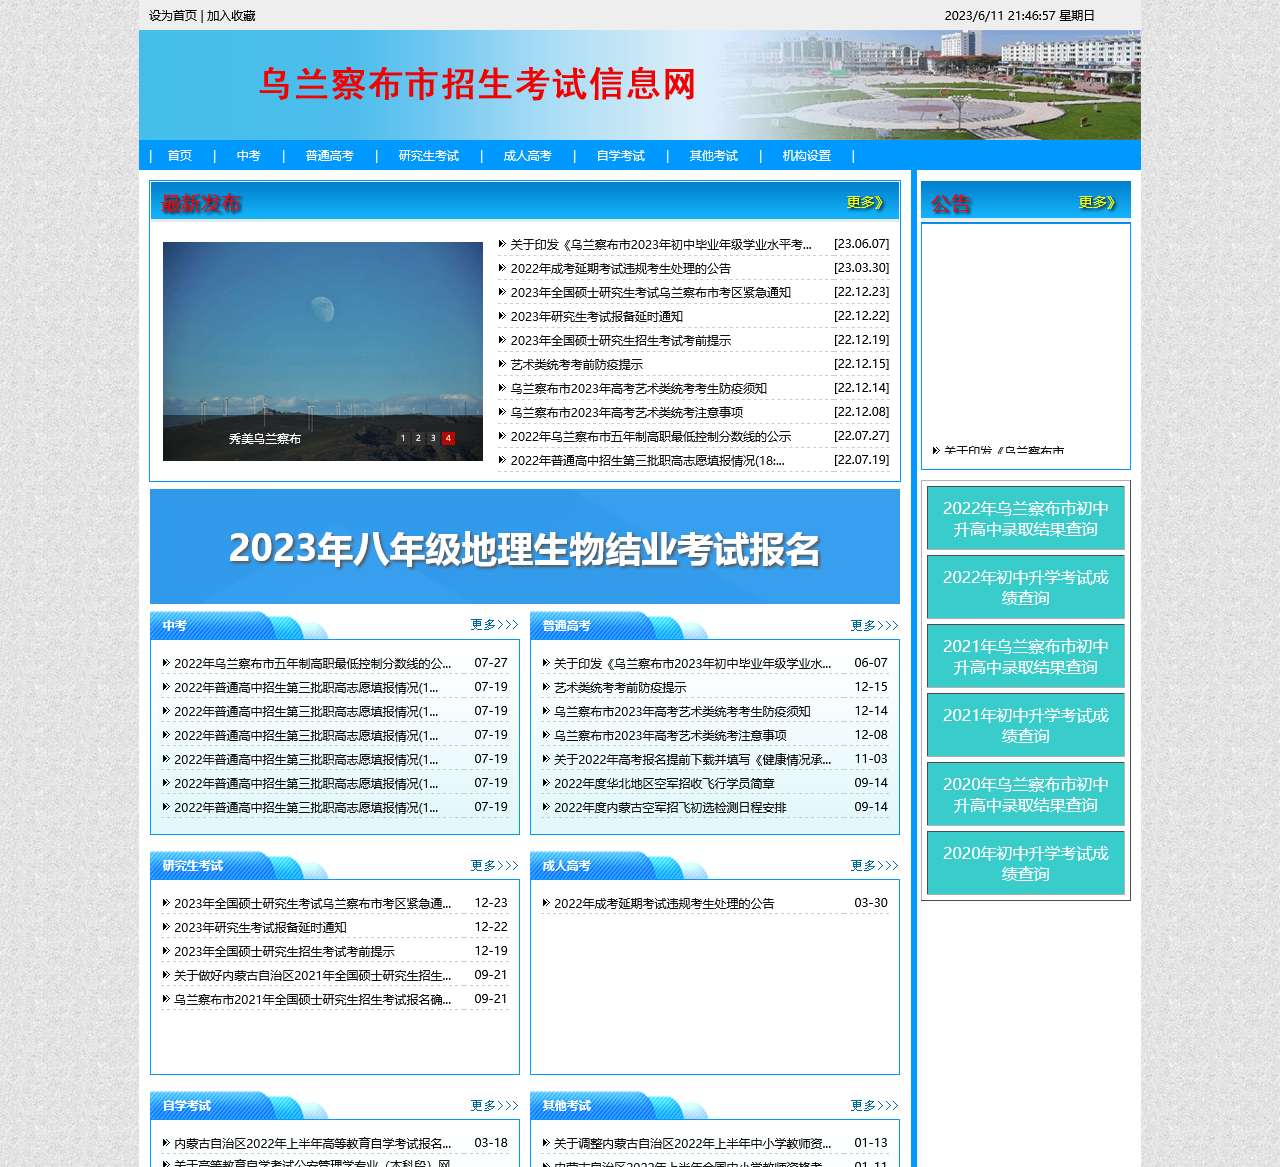
Task: Switch slideshow to image 1
Action: pos(403,438)
